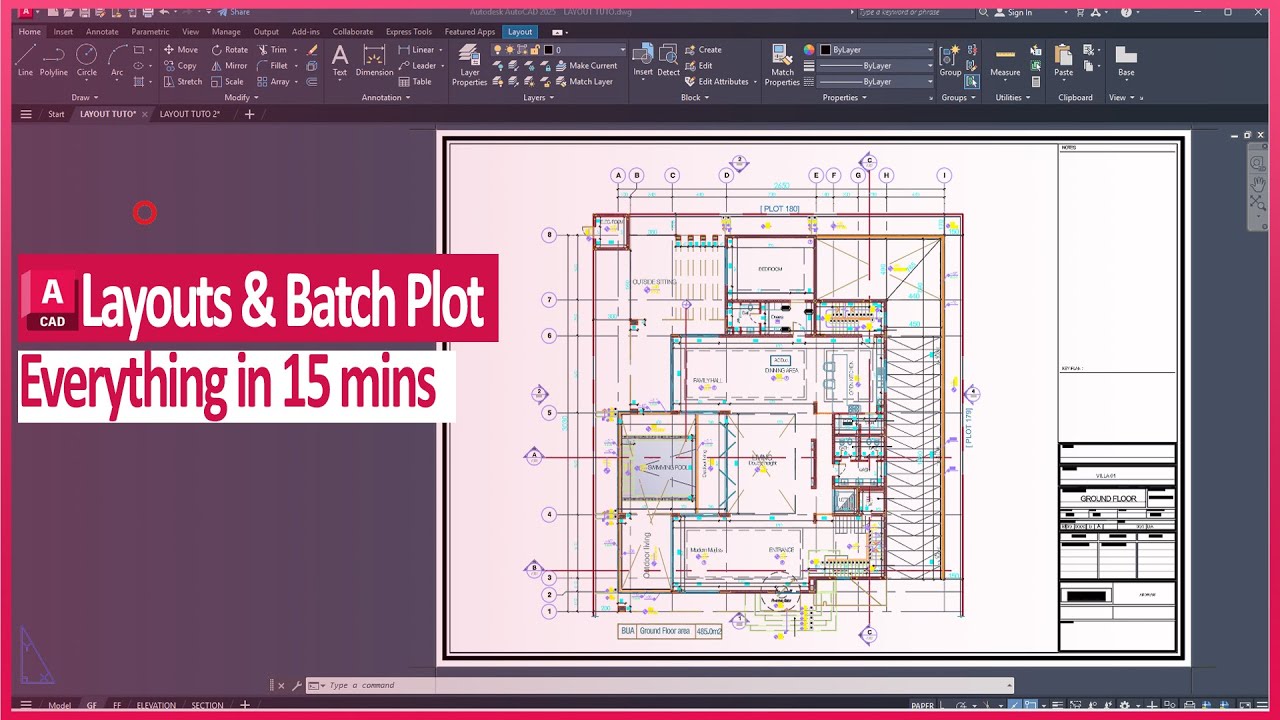Open the Annotate ribbon tab

(102, 32)
